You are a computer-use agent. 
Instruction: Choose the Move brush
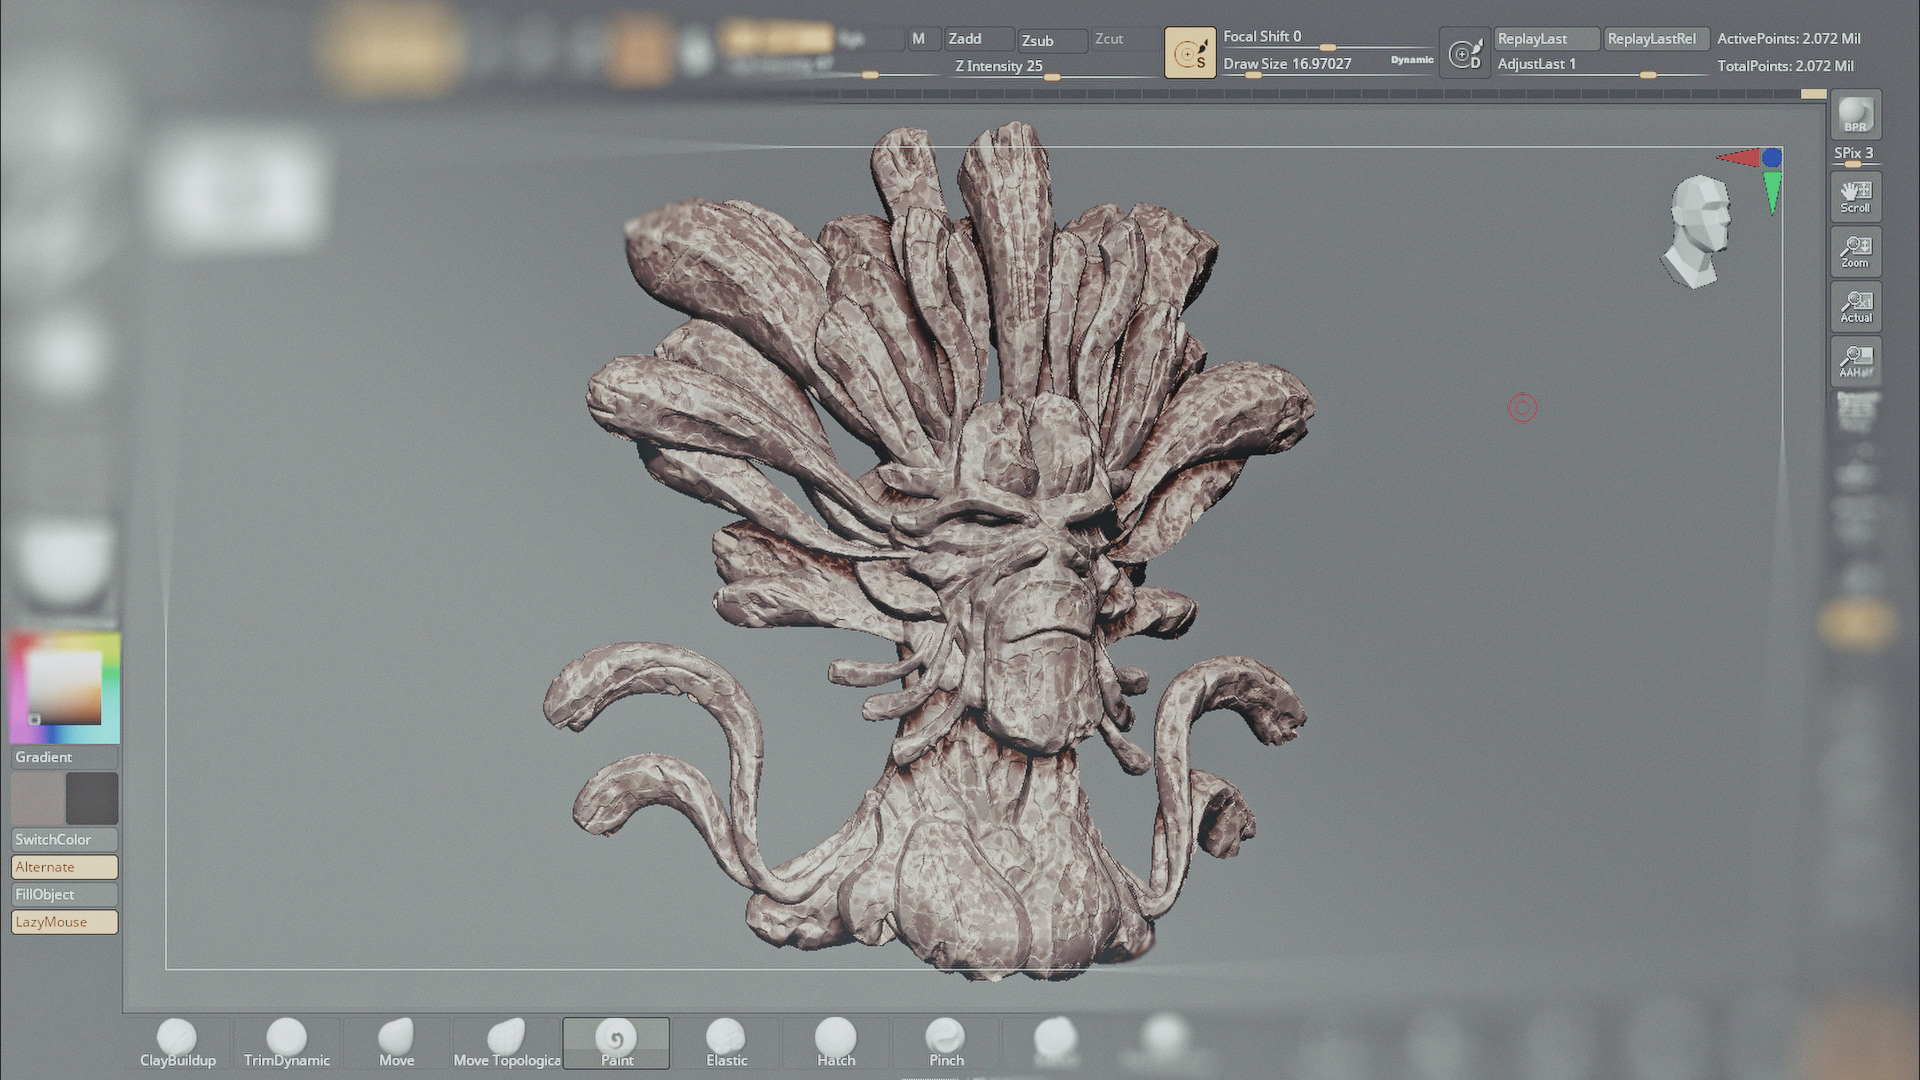tap(396, 1044)
